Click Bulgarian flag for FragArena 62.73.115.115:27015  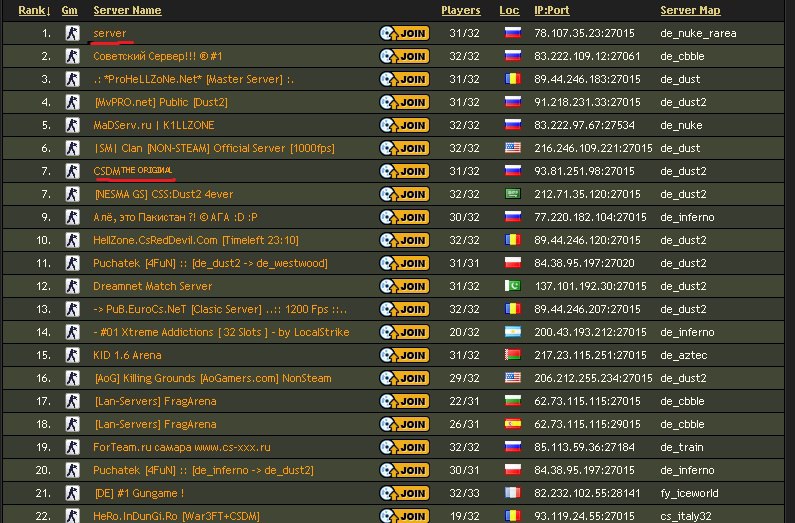pyautogui.click(x=513, y=401)
